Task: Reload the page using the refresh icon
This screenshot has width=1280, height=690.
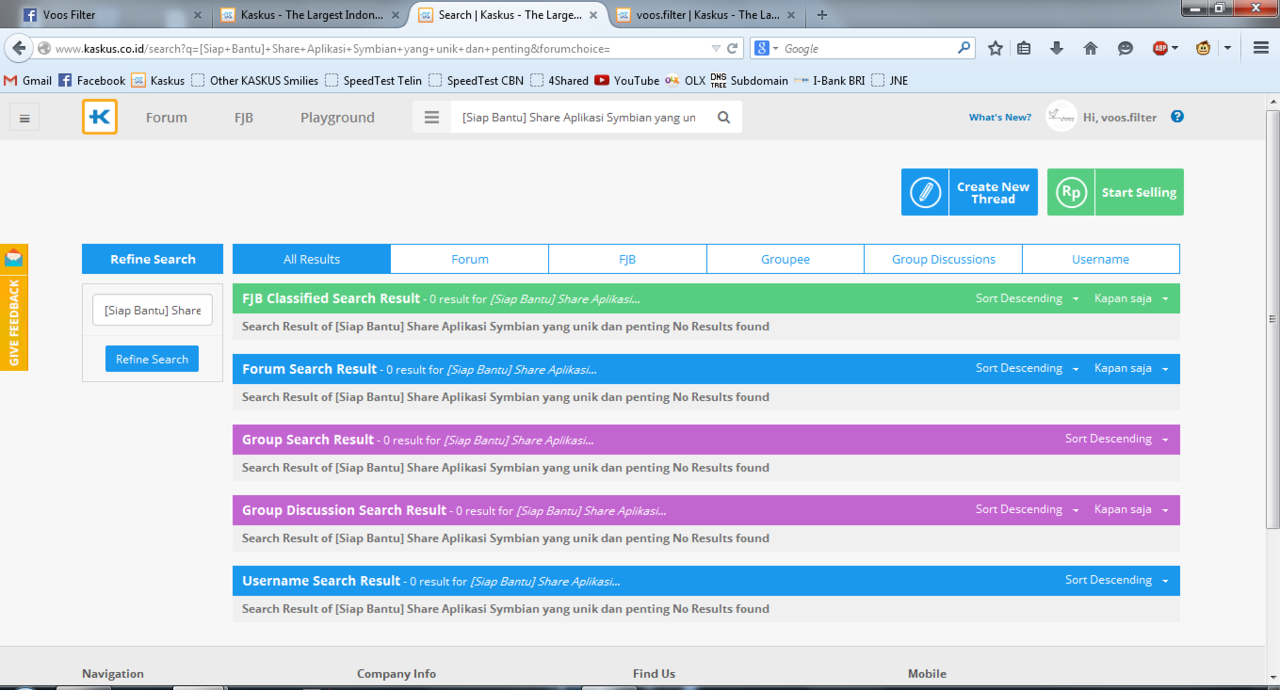Action: (732, 48)
